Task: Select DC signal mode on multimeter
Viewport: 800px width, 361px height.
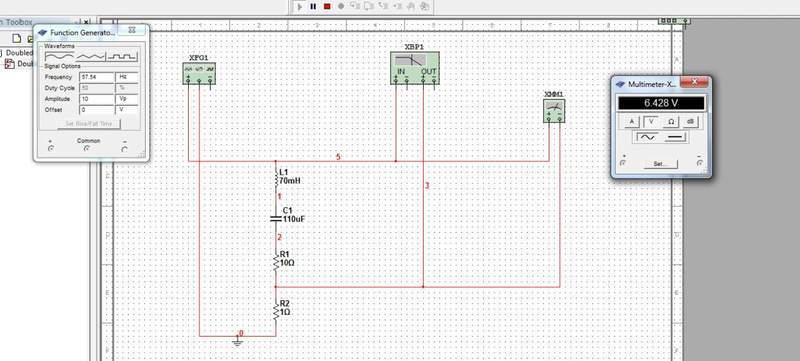Action: point(675,138)
